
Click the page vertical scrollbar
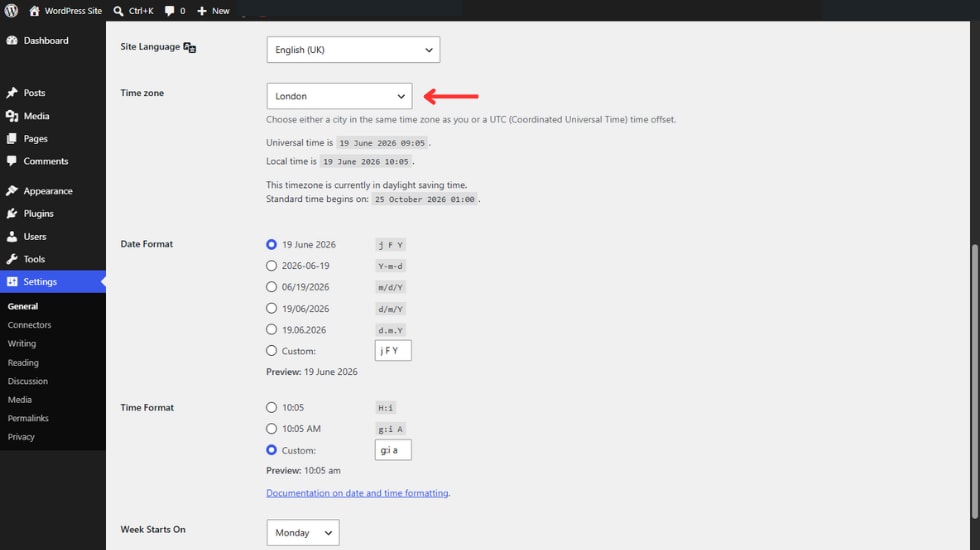click(974, 381)
